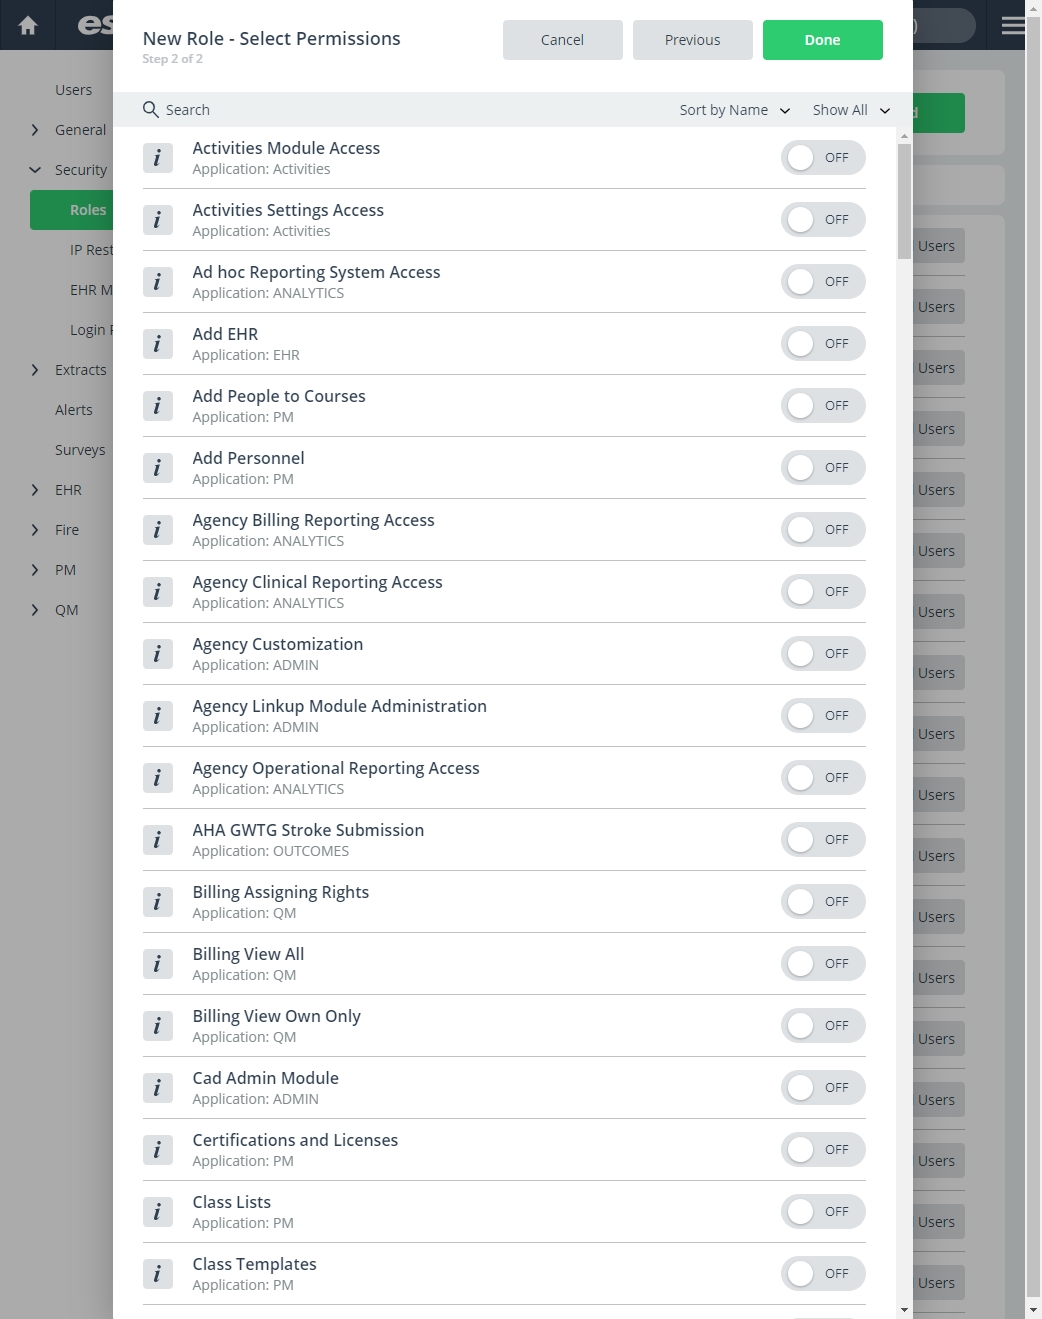Open the Sort by Name dropdown
The width and height of the screenshot is (1042, 1319).
tap(735, 110)
